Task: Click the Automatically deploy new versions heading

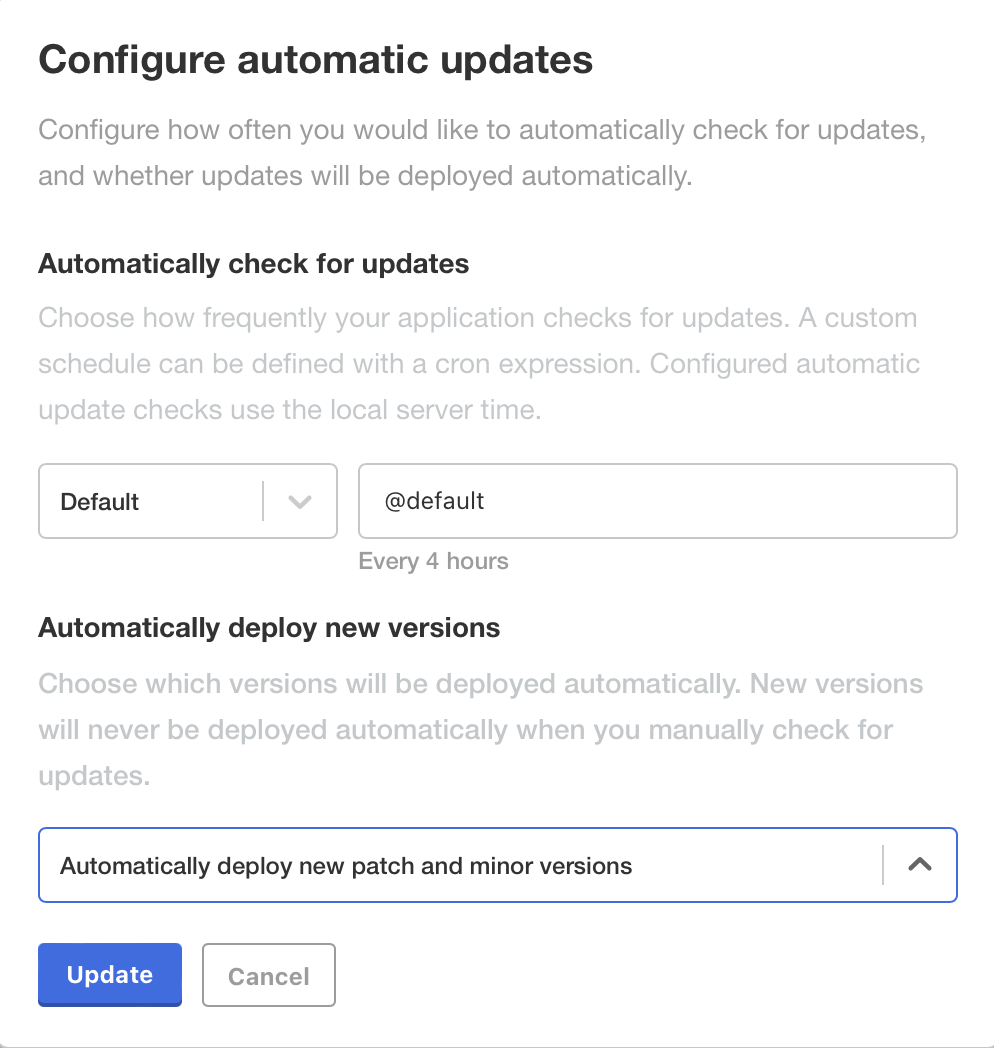Action: pyautogui.click(x=268, y=627)
